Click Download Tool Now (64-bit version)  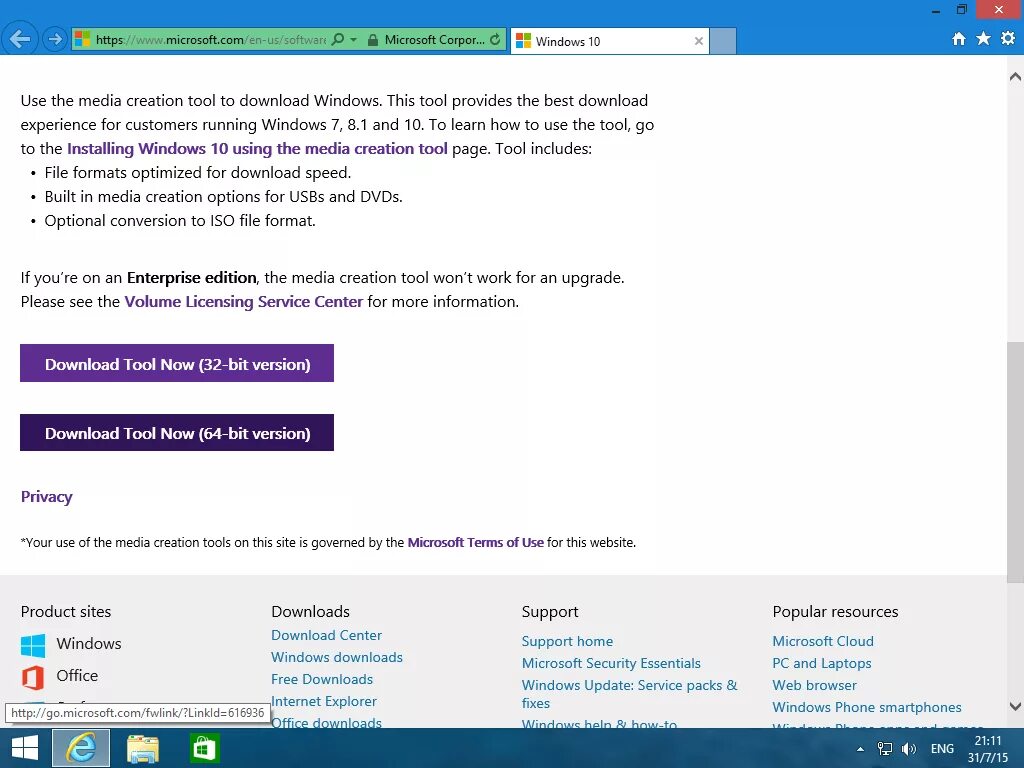tap(177, 432)
